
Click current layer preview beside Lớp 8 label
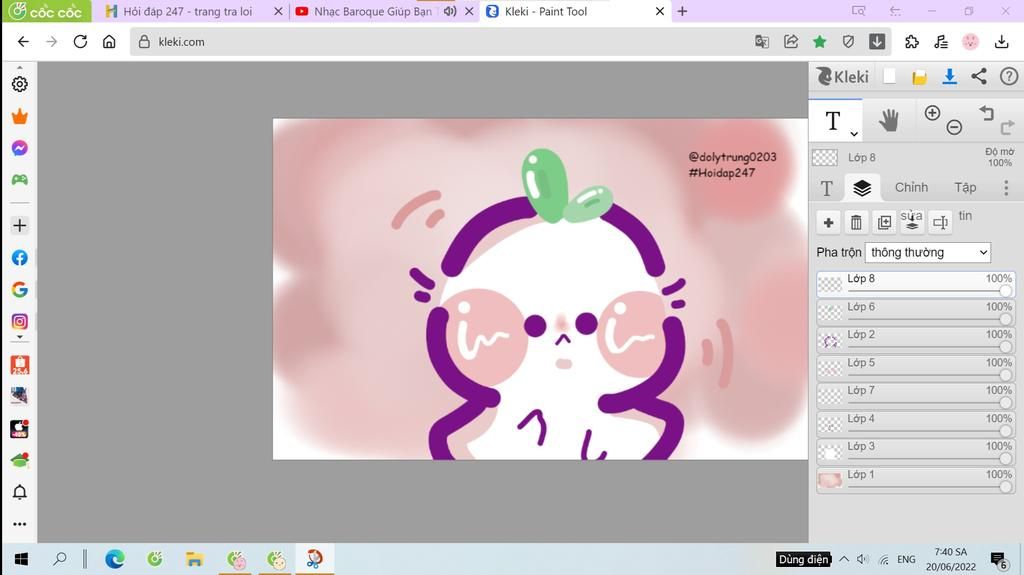click(x=825, y=157)
